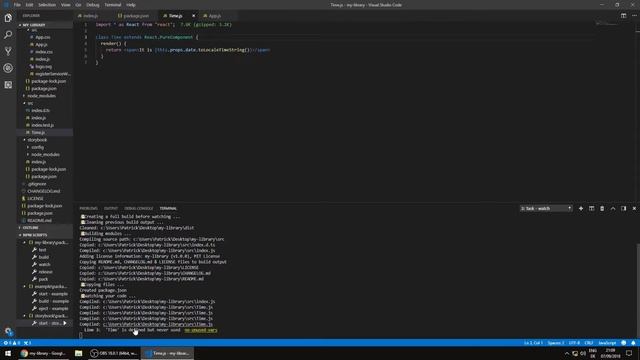
Task: Switch to the Chrome window in taskbar
Action: tap(43, 353)
